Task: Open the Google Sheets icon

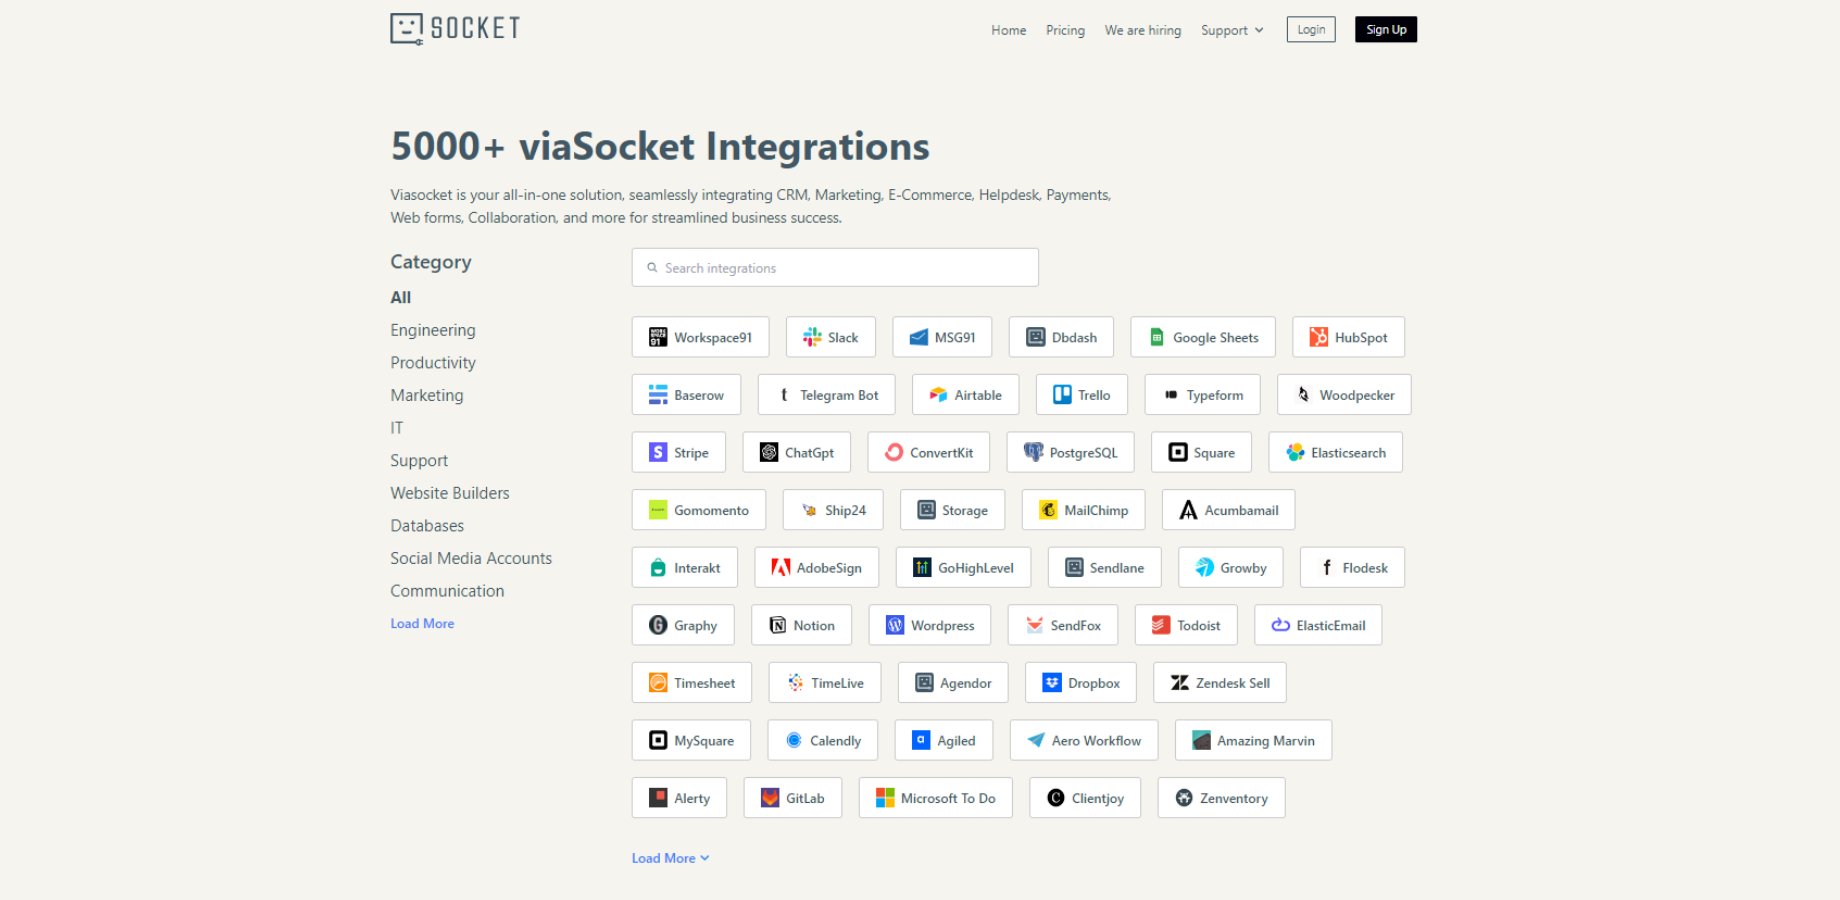Action: click(x=1157, y=338)
